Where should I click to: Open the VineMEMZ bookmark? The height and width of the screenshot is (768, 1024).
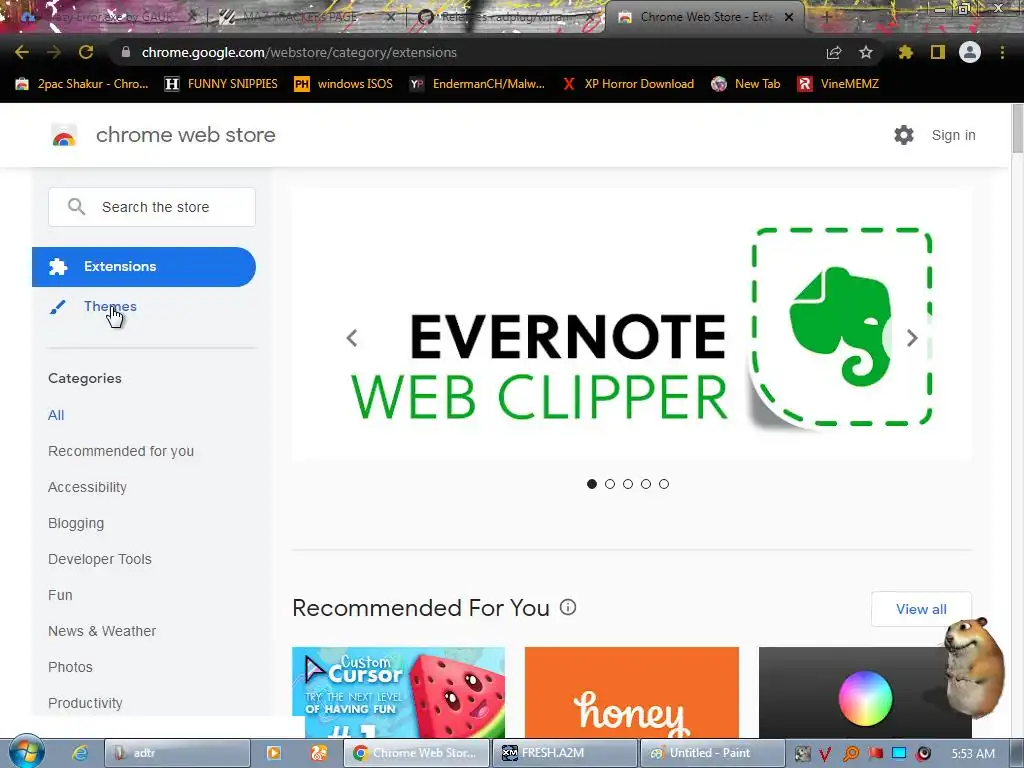pyautogui.click(x=839, y=84)
